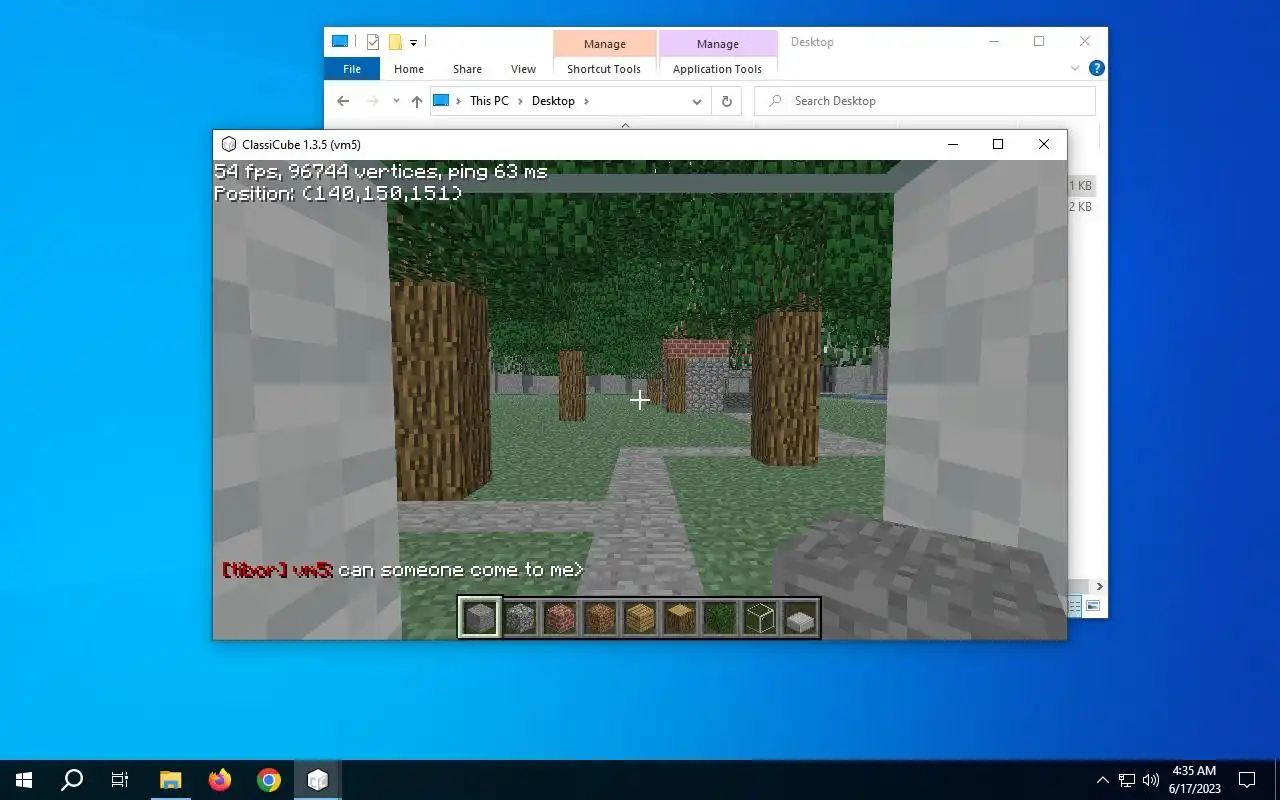Click Desktop in the address path
Viewport: 1280px width, 800px height.
click(x=553, y=101)
